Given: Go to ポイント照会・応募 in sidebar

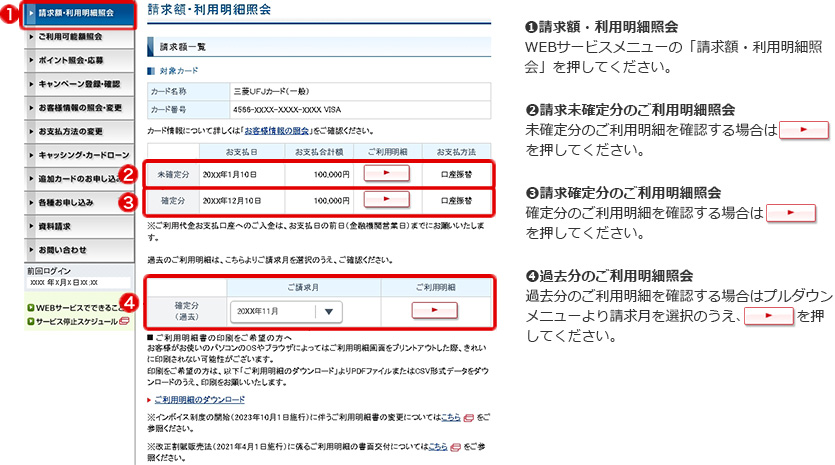Looking at the screenshot, I should (70, 60).
